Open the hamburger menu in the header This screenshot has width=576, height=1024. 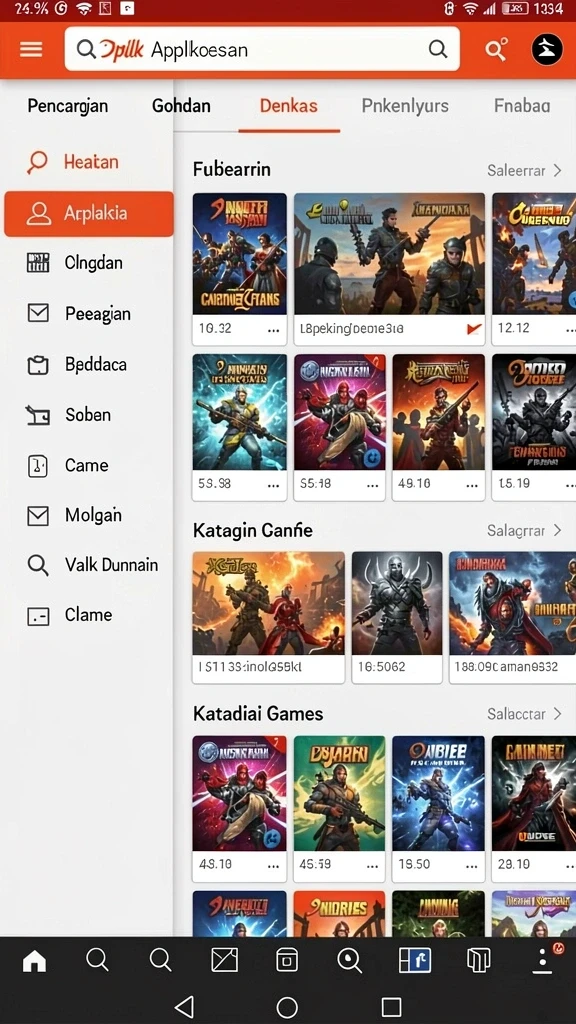(x=31, y=49)
